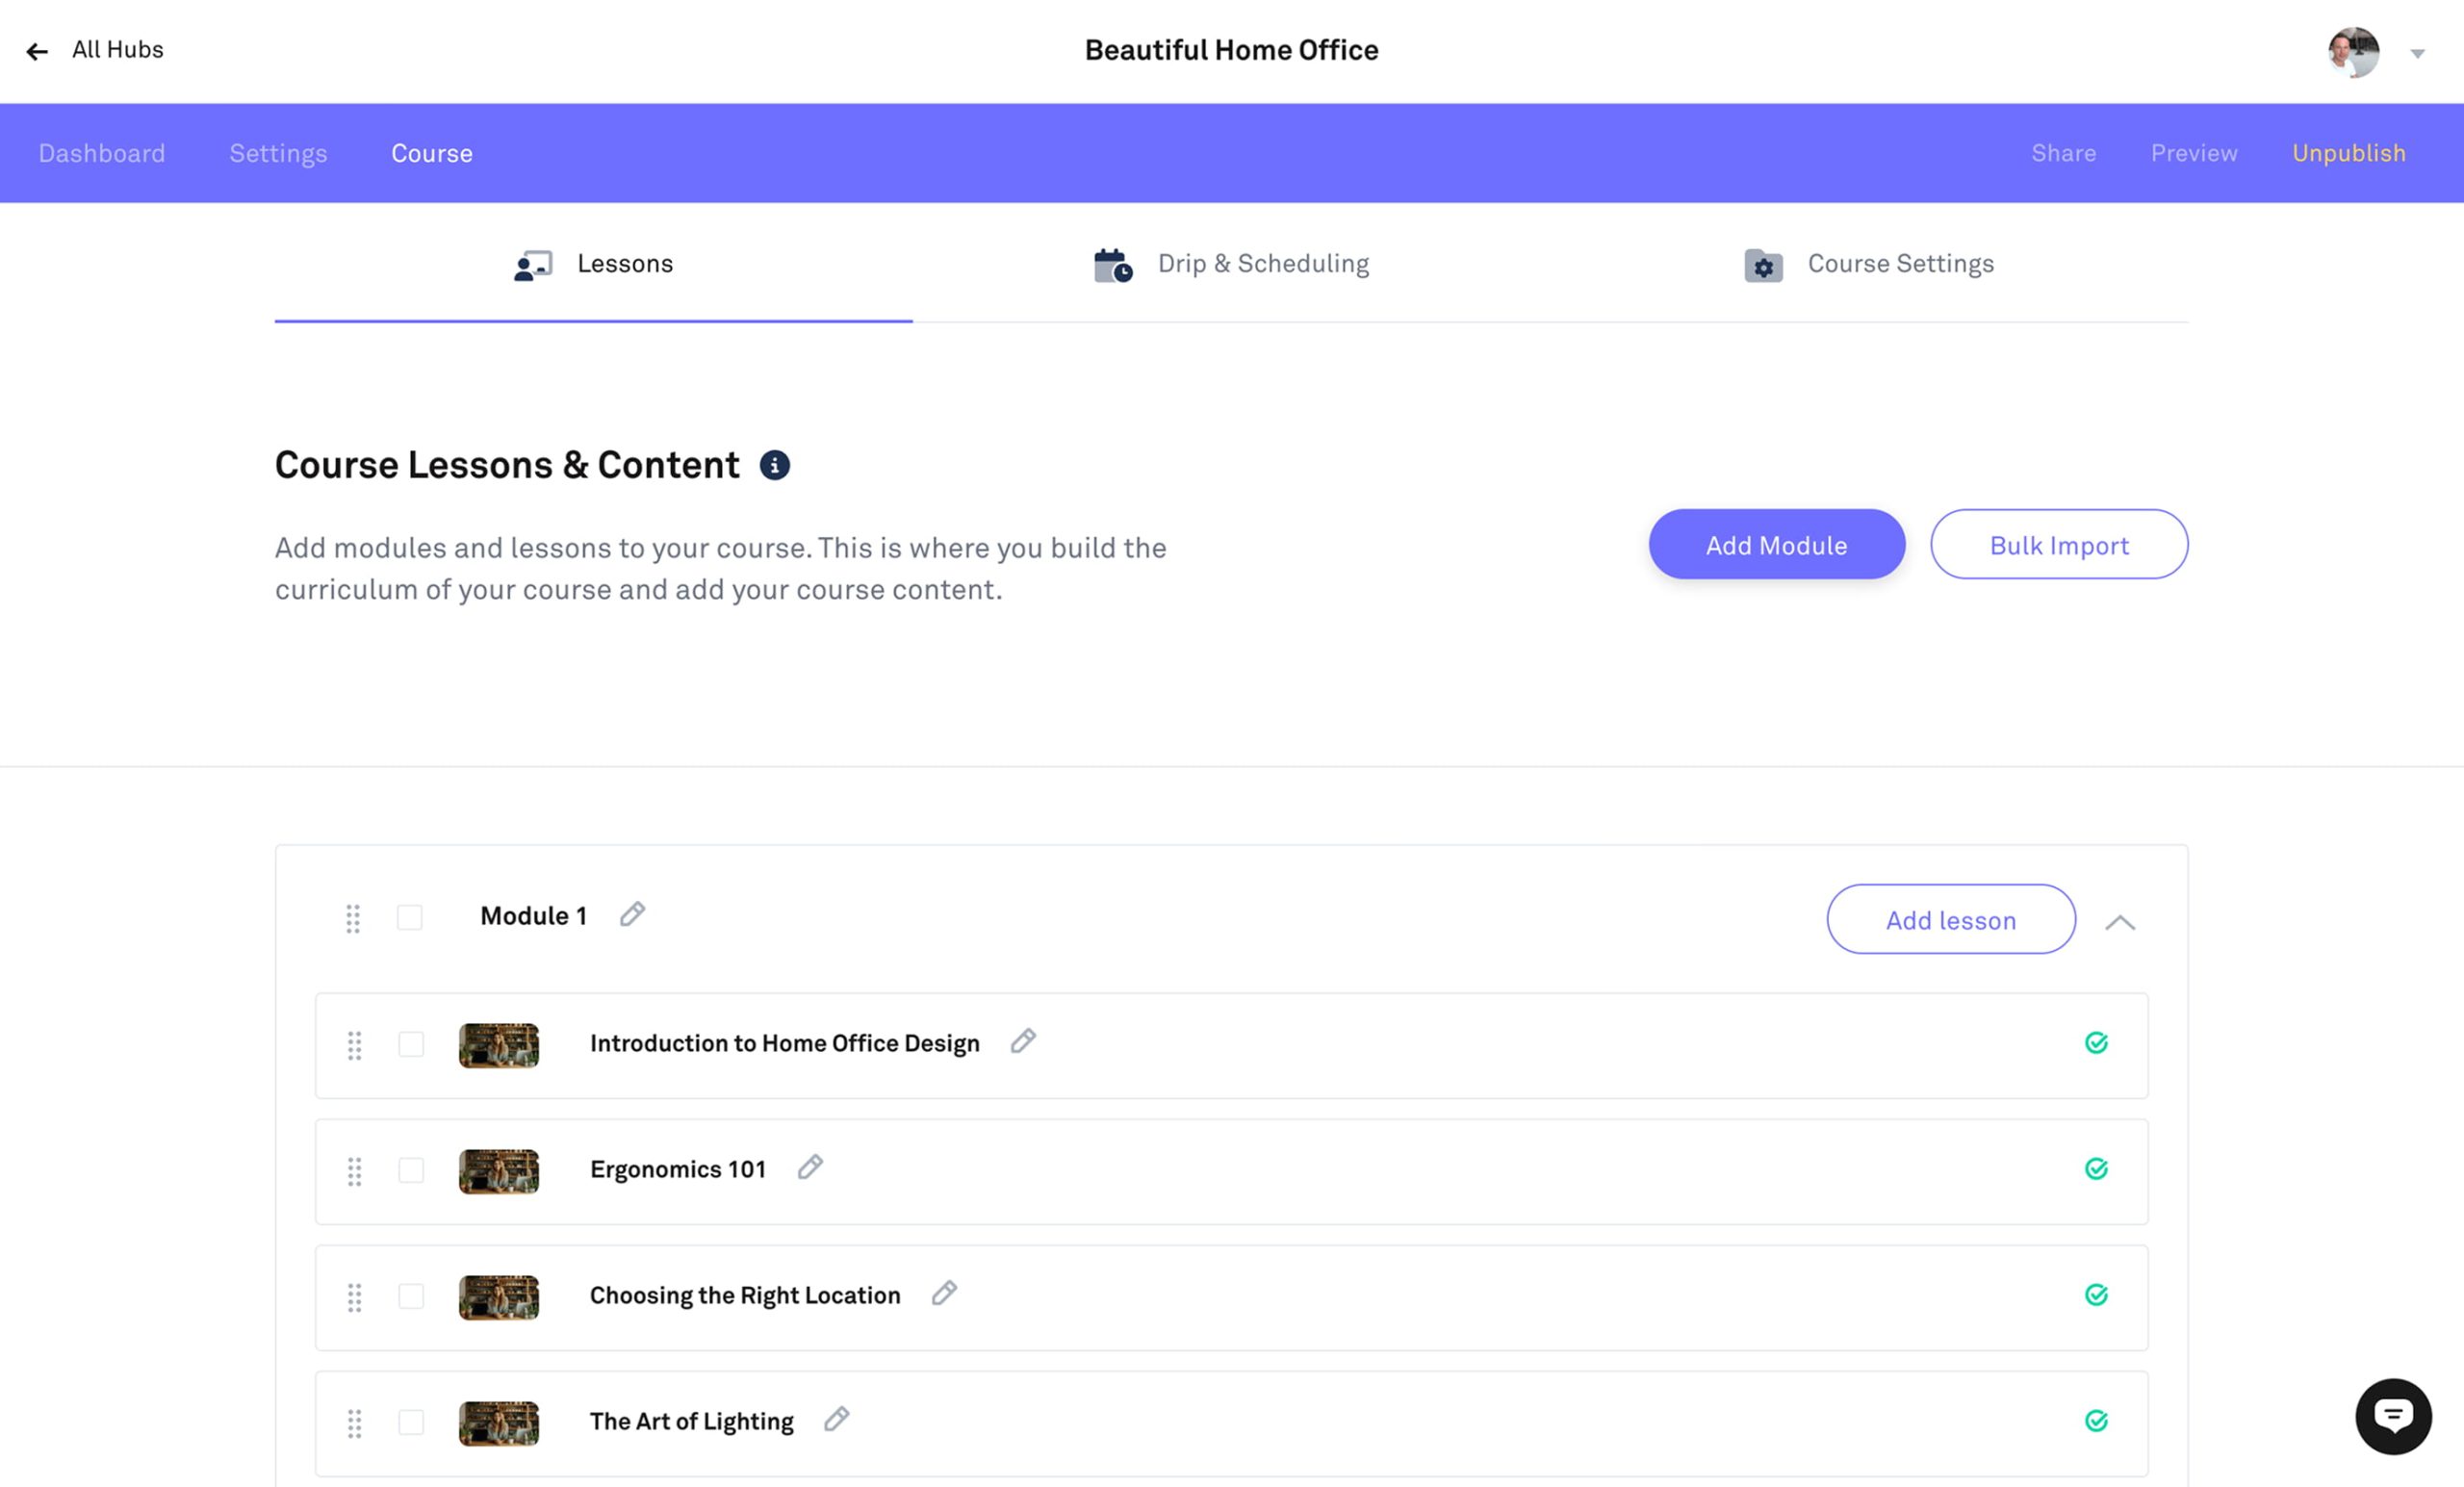Unpublish the Beautiful Home Office course
Viewport: 2464px width, 1487px height.
coord(2349,153)
